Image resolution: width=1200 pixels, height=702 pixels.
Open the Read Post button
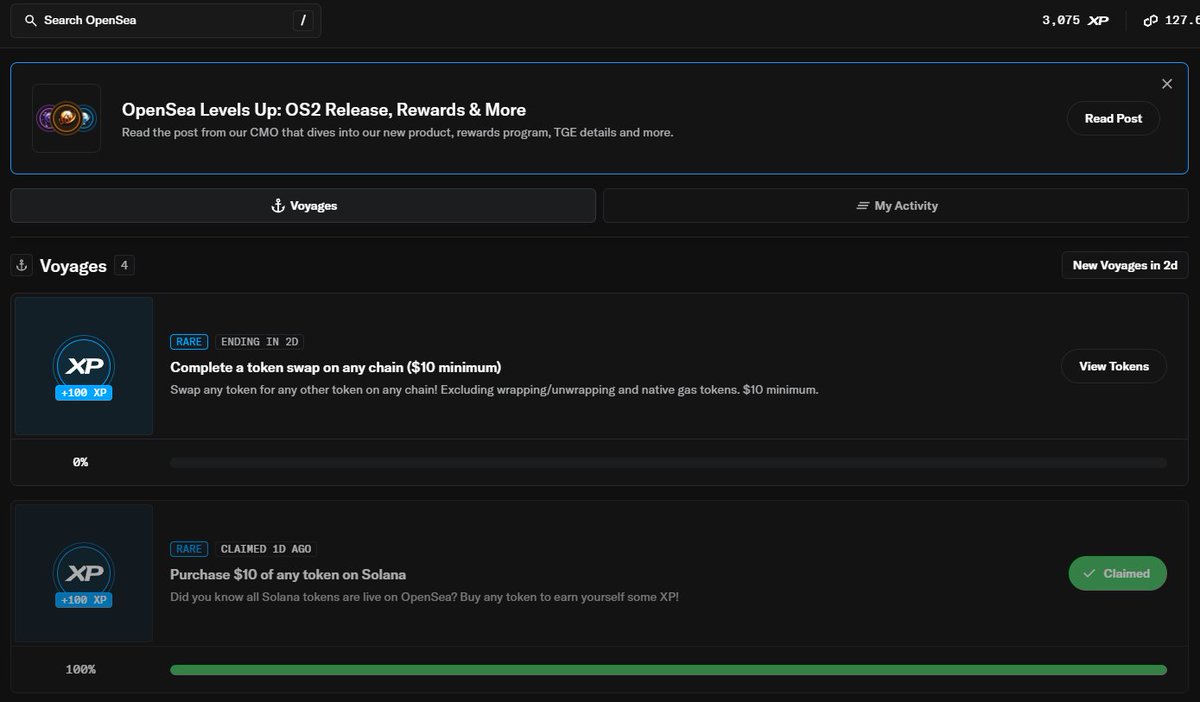[1113, 118]
